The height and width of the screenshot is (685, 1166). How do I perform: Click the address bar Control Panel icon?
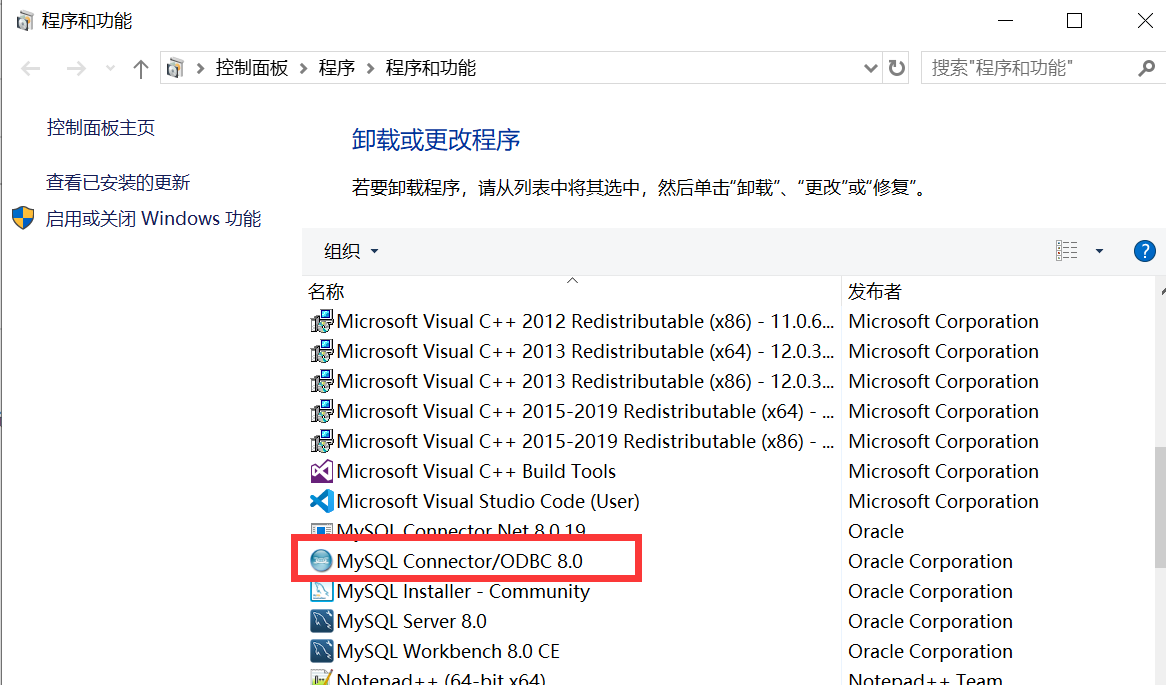175,68
